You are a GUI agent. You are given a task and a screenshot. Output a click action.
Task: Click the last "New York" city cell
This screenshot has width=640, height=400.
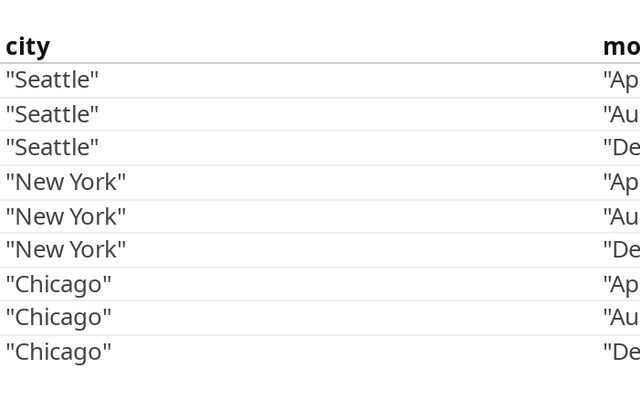[66, 250]
